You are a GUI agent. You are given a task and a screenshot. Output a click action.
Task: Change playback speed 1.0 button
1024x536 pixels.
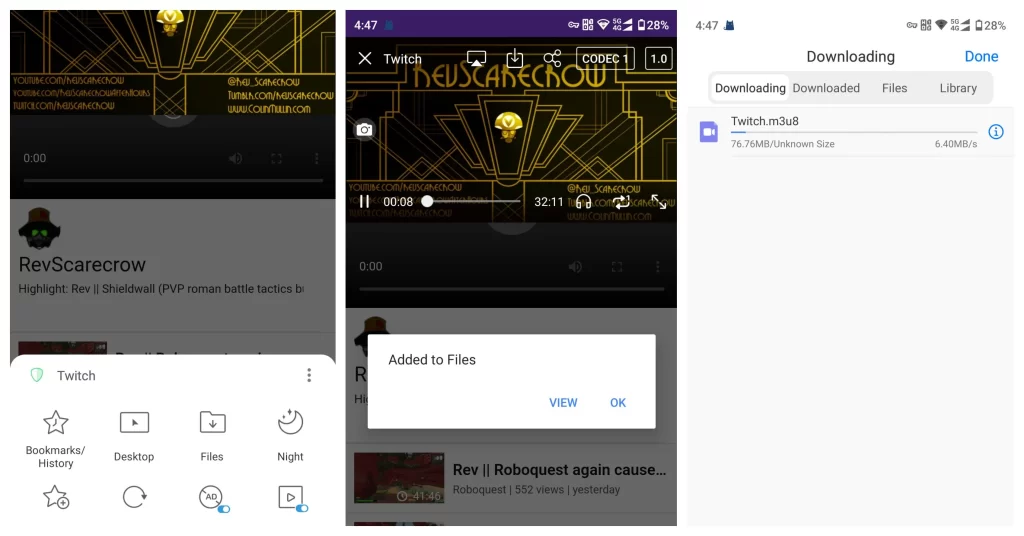(x=658, y=59)
